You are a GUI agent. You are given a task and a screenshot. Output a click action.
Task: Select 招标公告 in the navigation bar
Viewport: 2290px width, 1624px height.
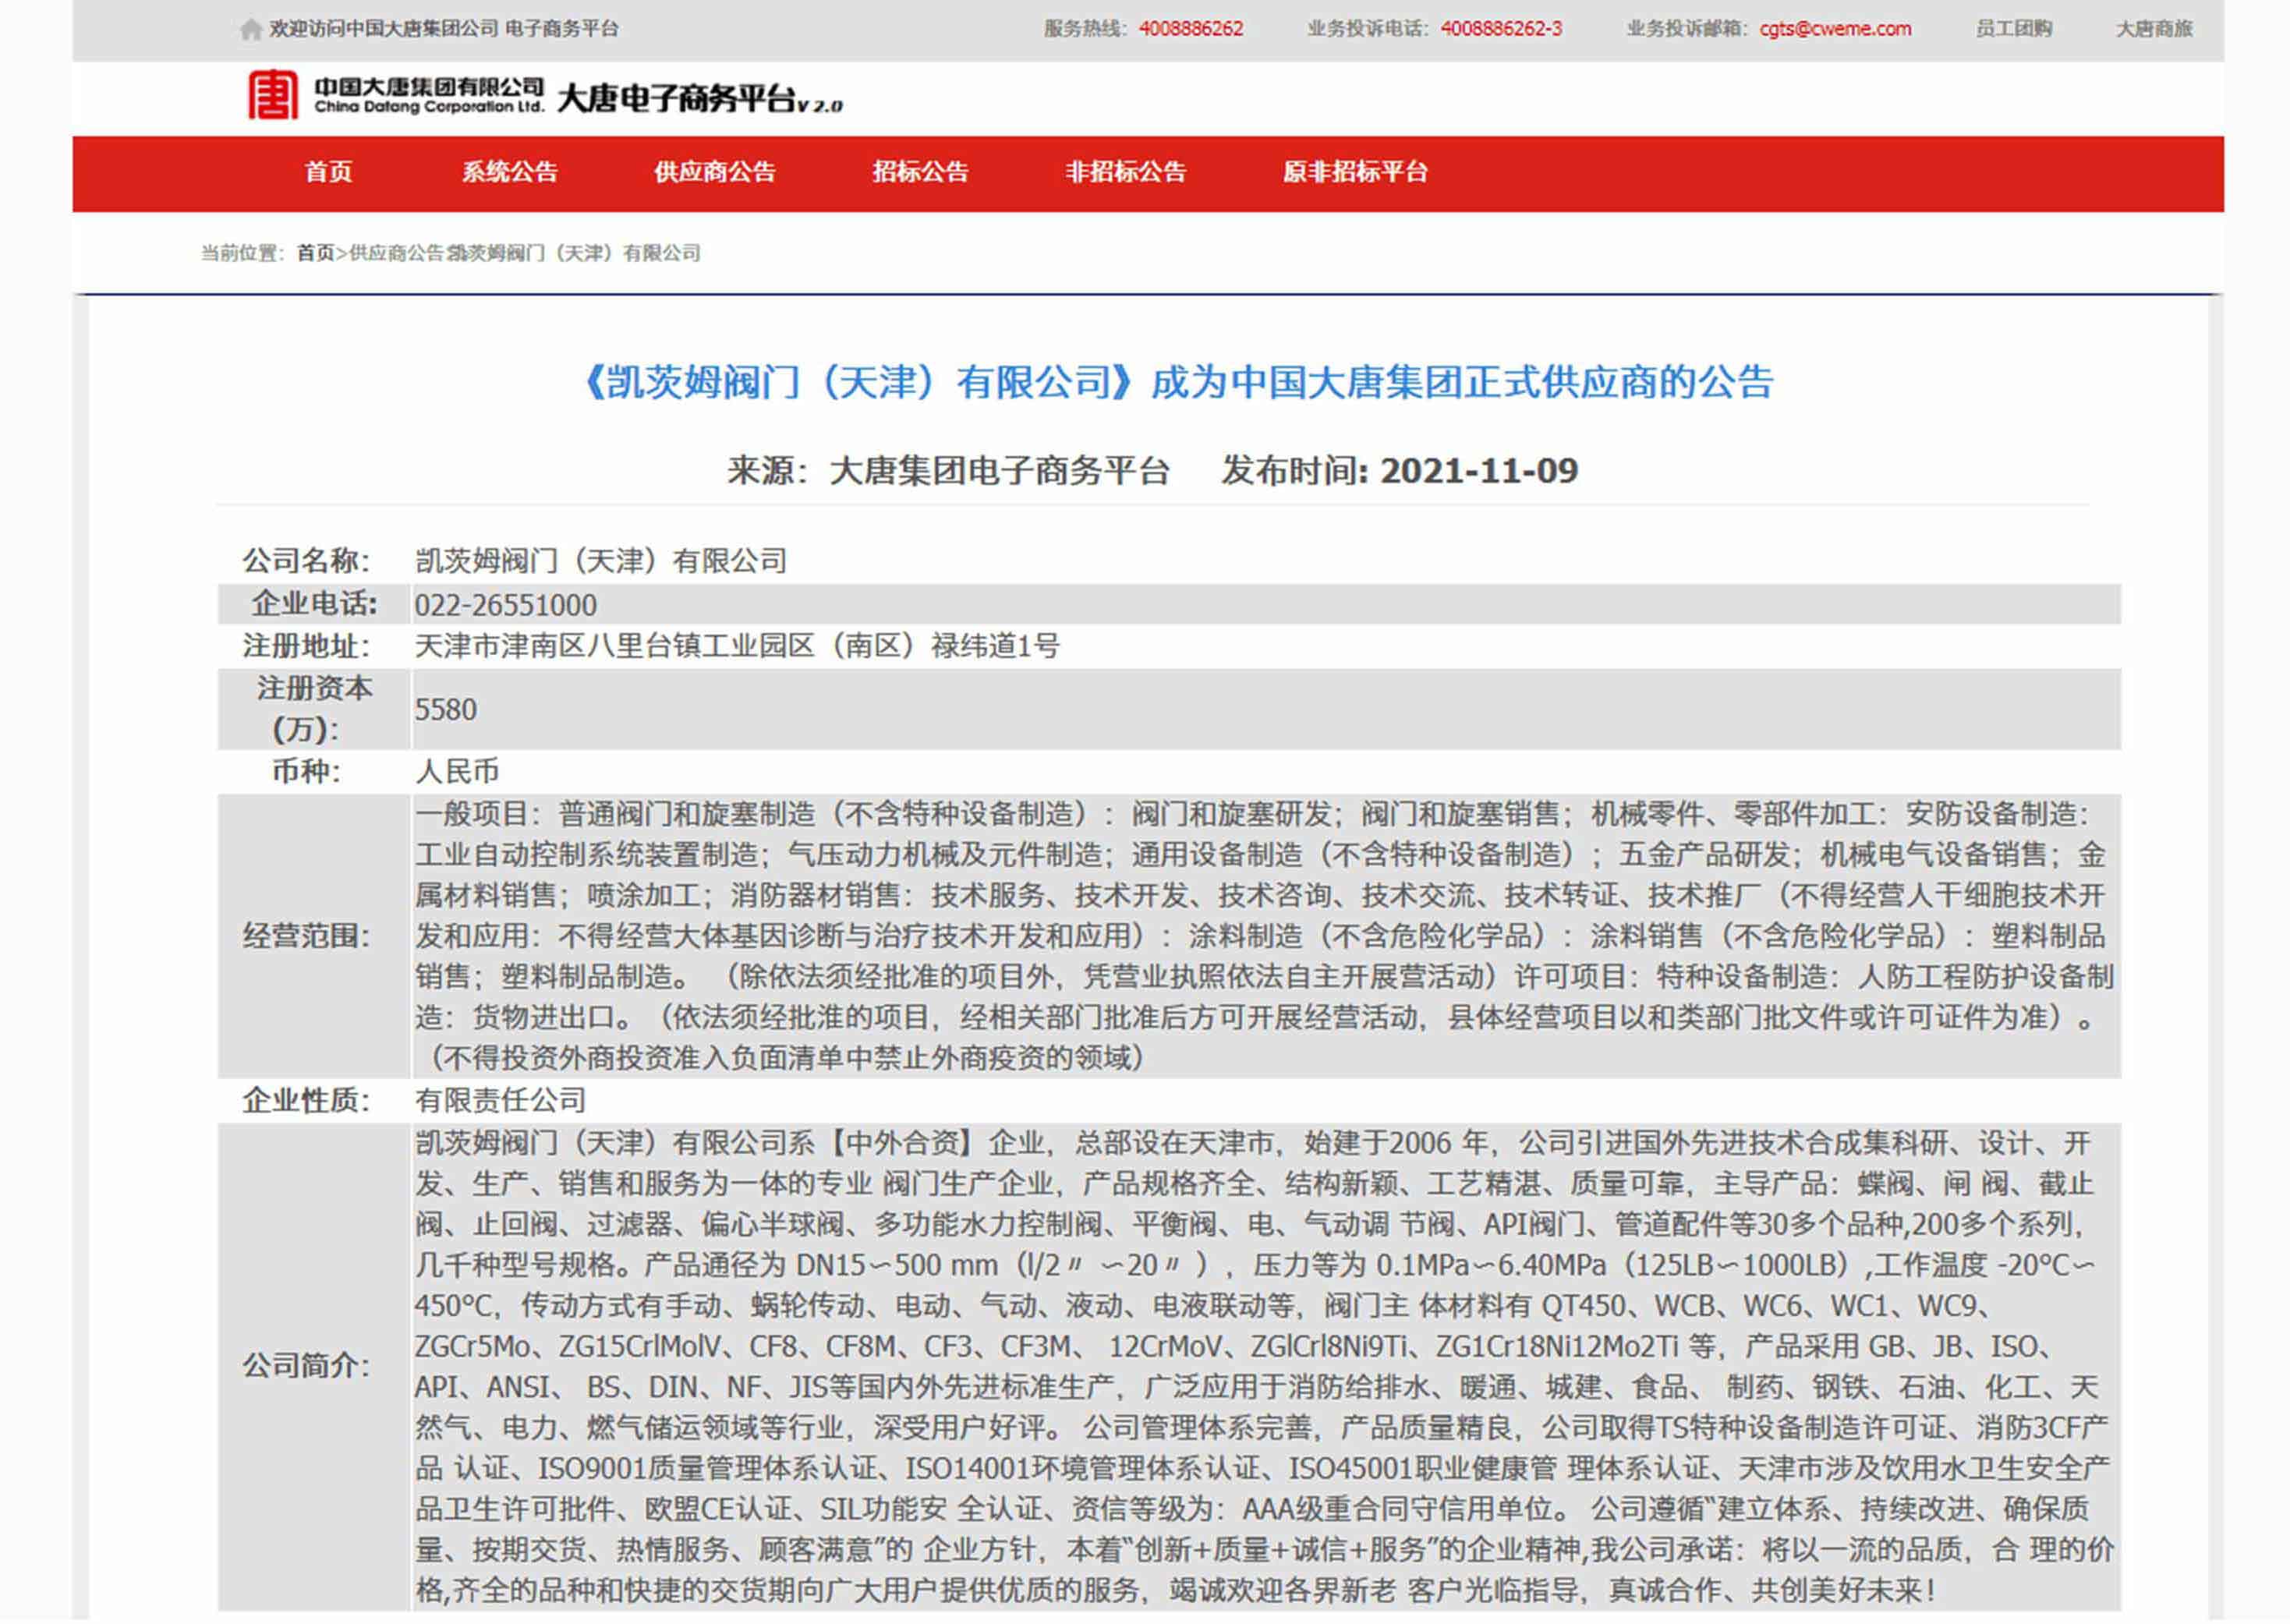920,172
